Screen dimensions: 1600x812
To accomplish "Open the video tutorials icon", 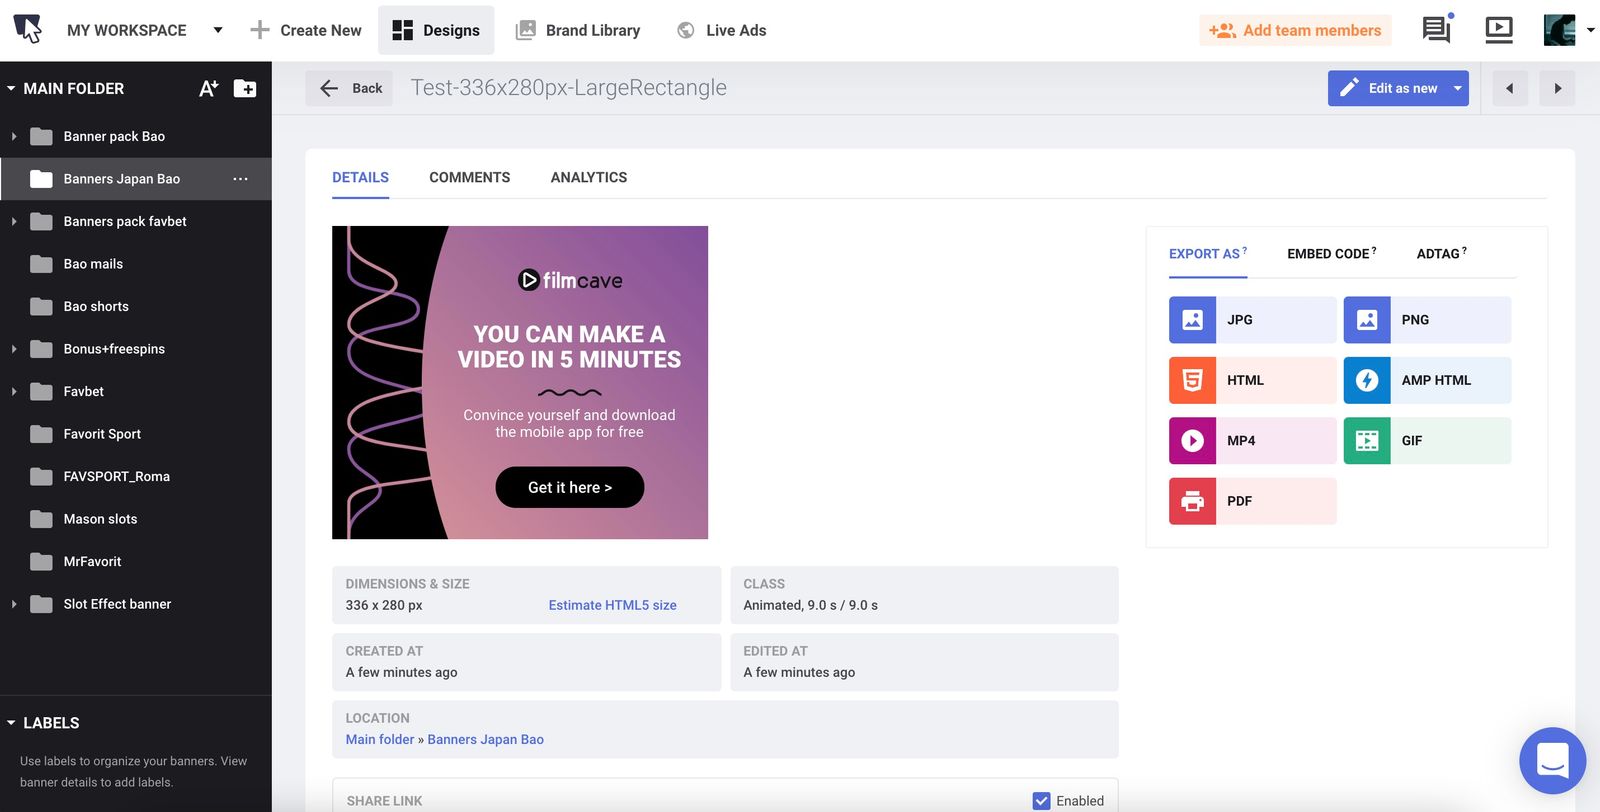I will [1499, 30].
